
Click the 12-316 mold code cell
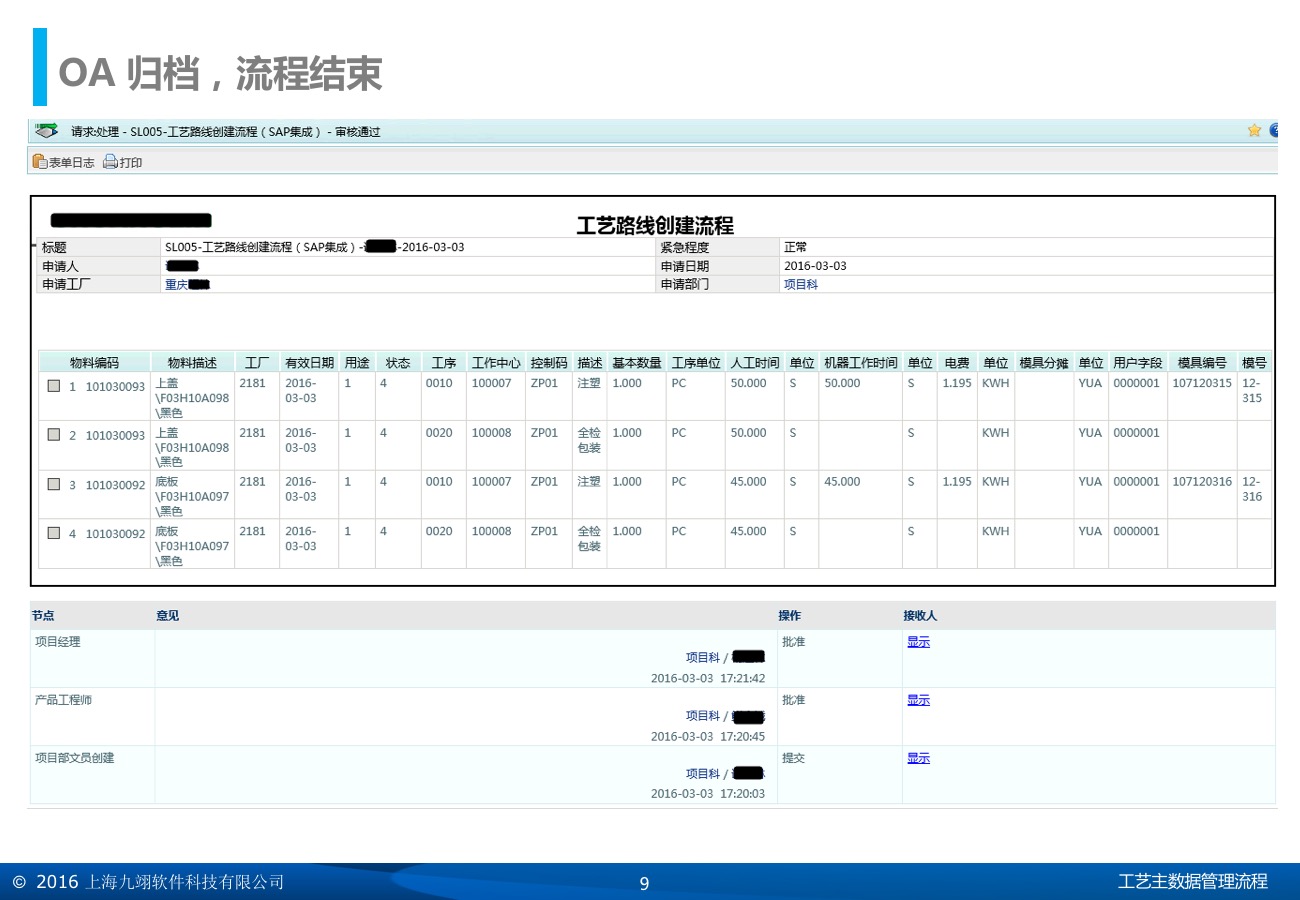(1252, 489)
